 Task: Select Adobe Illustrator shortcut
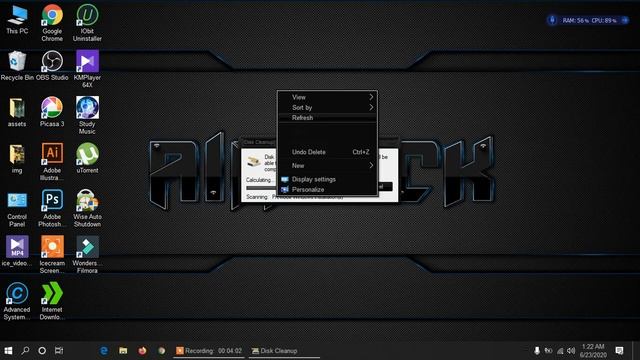[52, 162]
